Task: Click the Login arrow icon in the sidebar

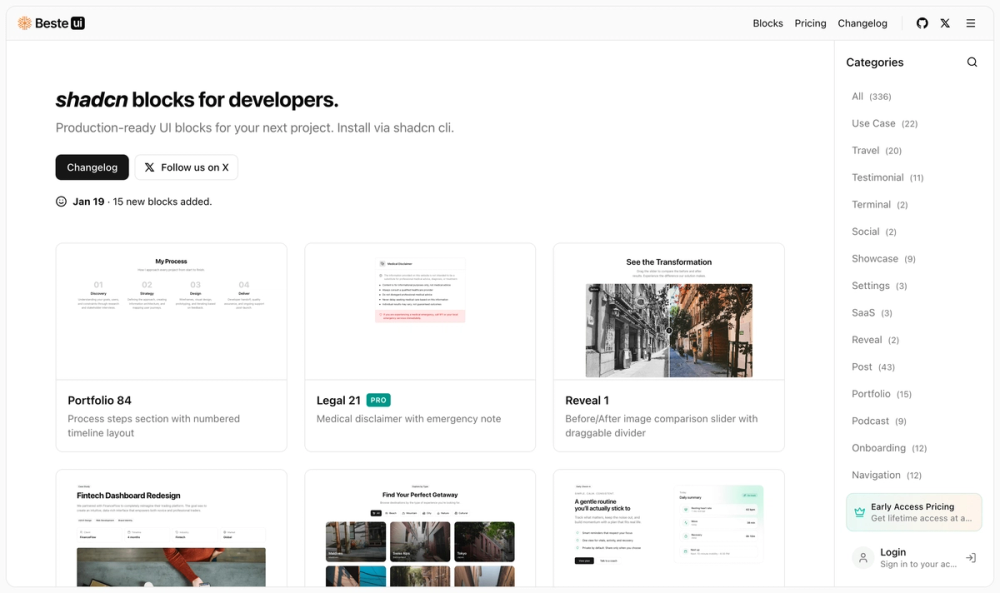Action: click(x=970, y=557)
